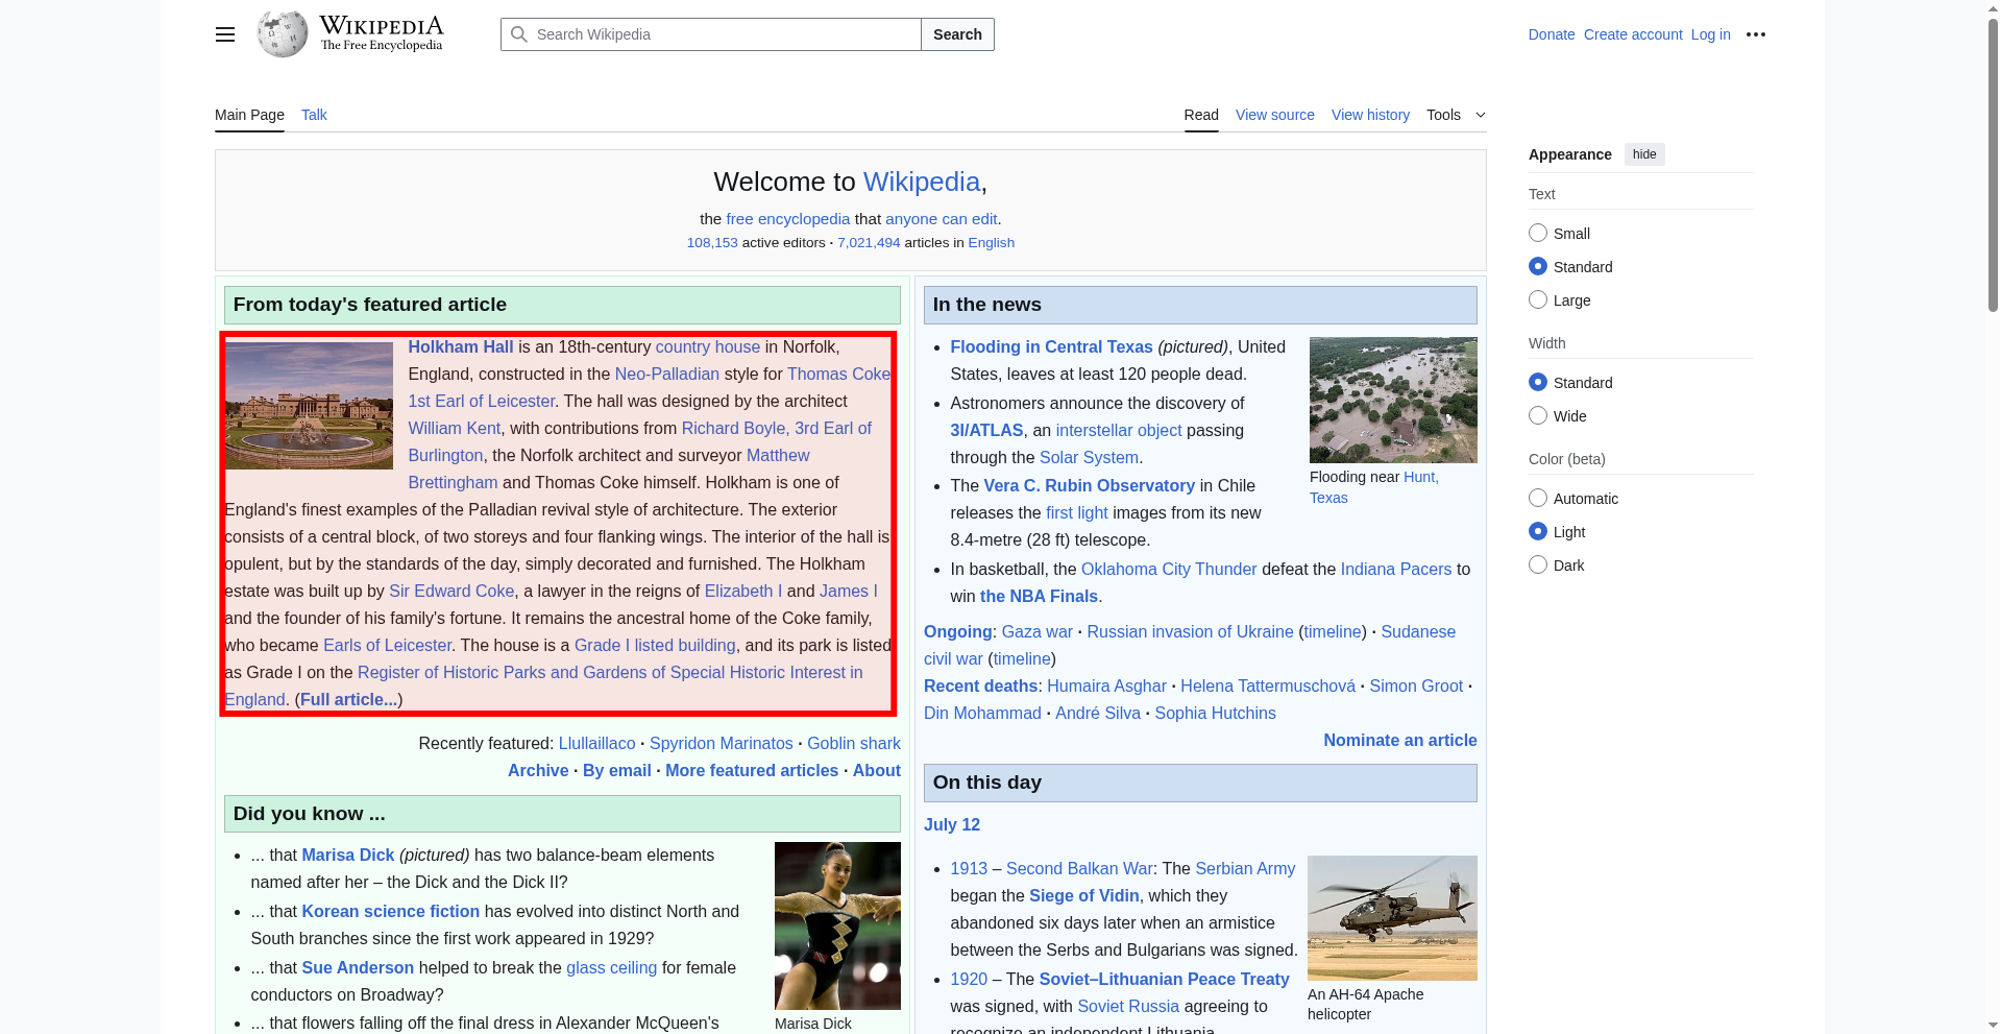Open the Humaira Asghar link
This screenshot has width=2000, height=1034.
click(1106, 686)
